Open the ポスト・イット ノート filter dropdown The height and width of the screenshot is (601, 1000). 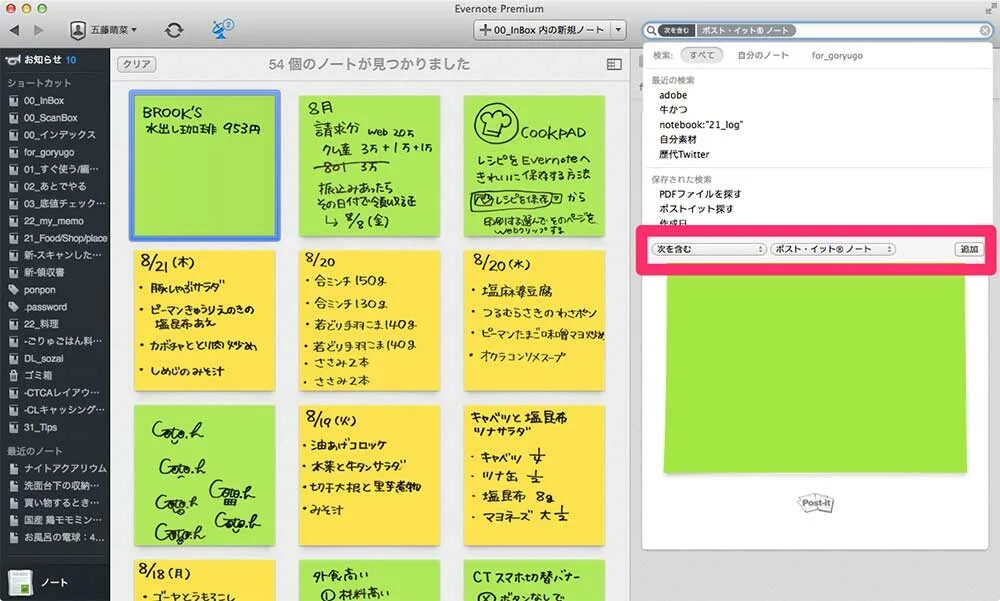832,249
